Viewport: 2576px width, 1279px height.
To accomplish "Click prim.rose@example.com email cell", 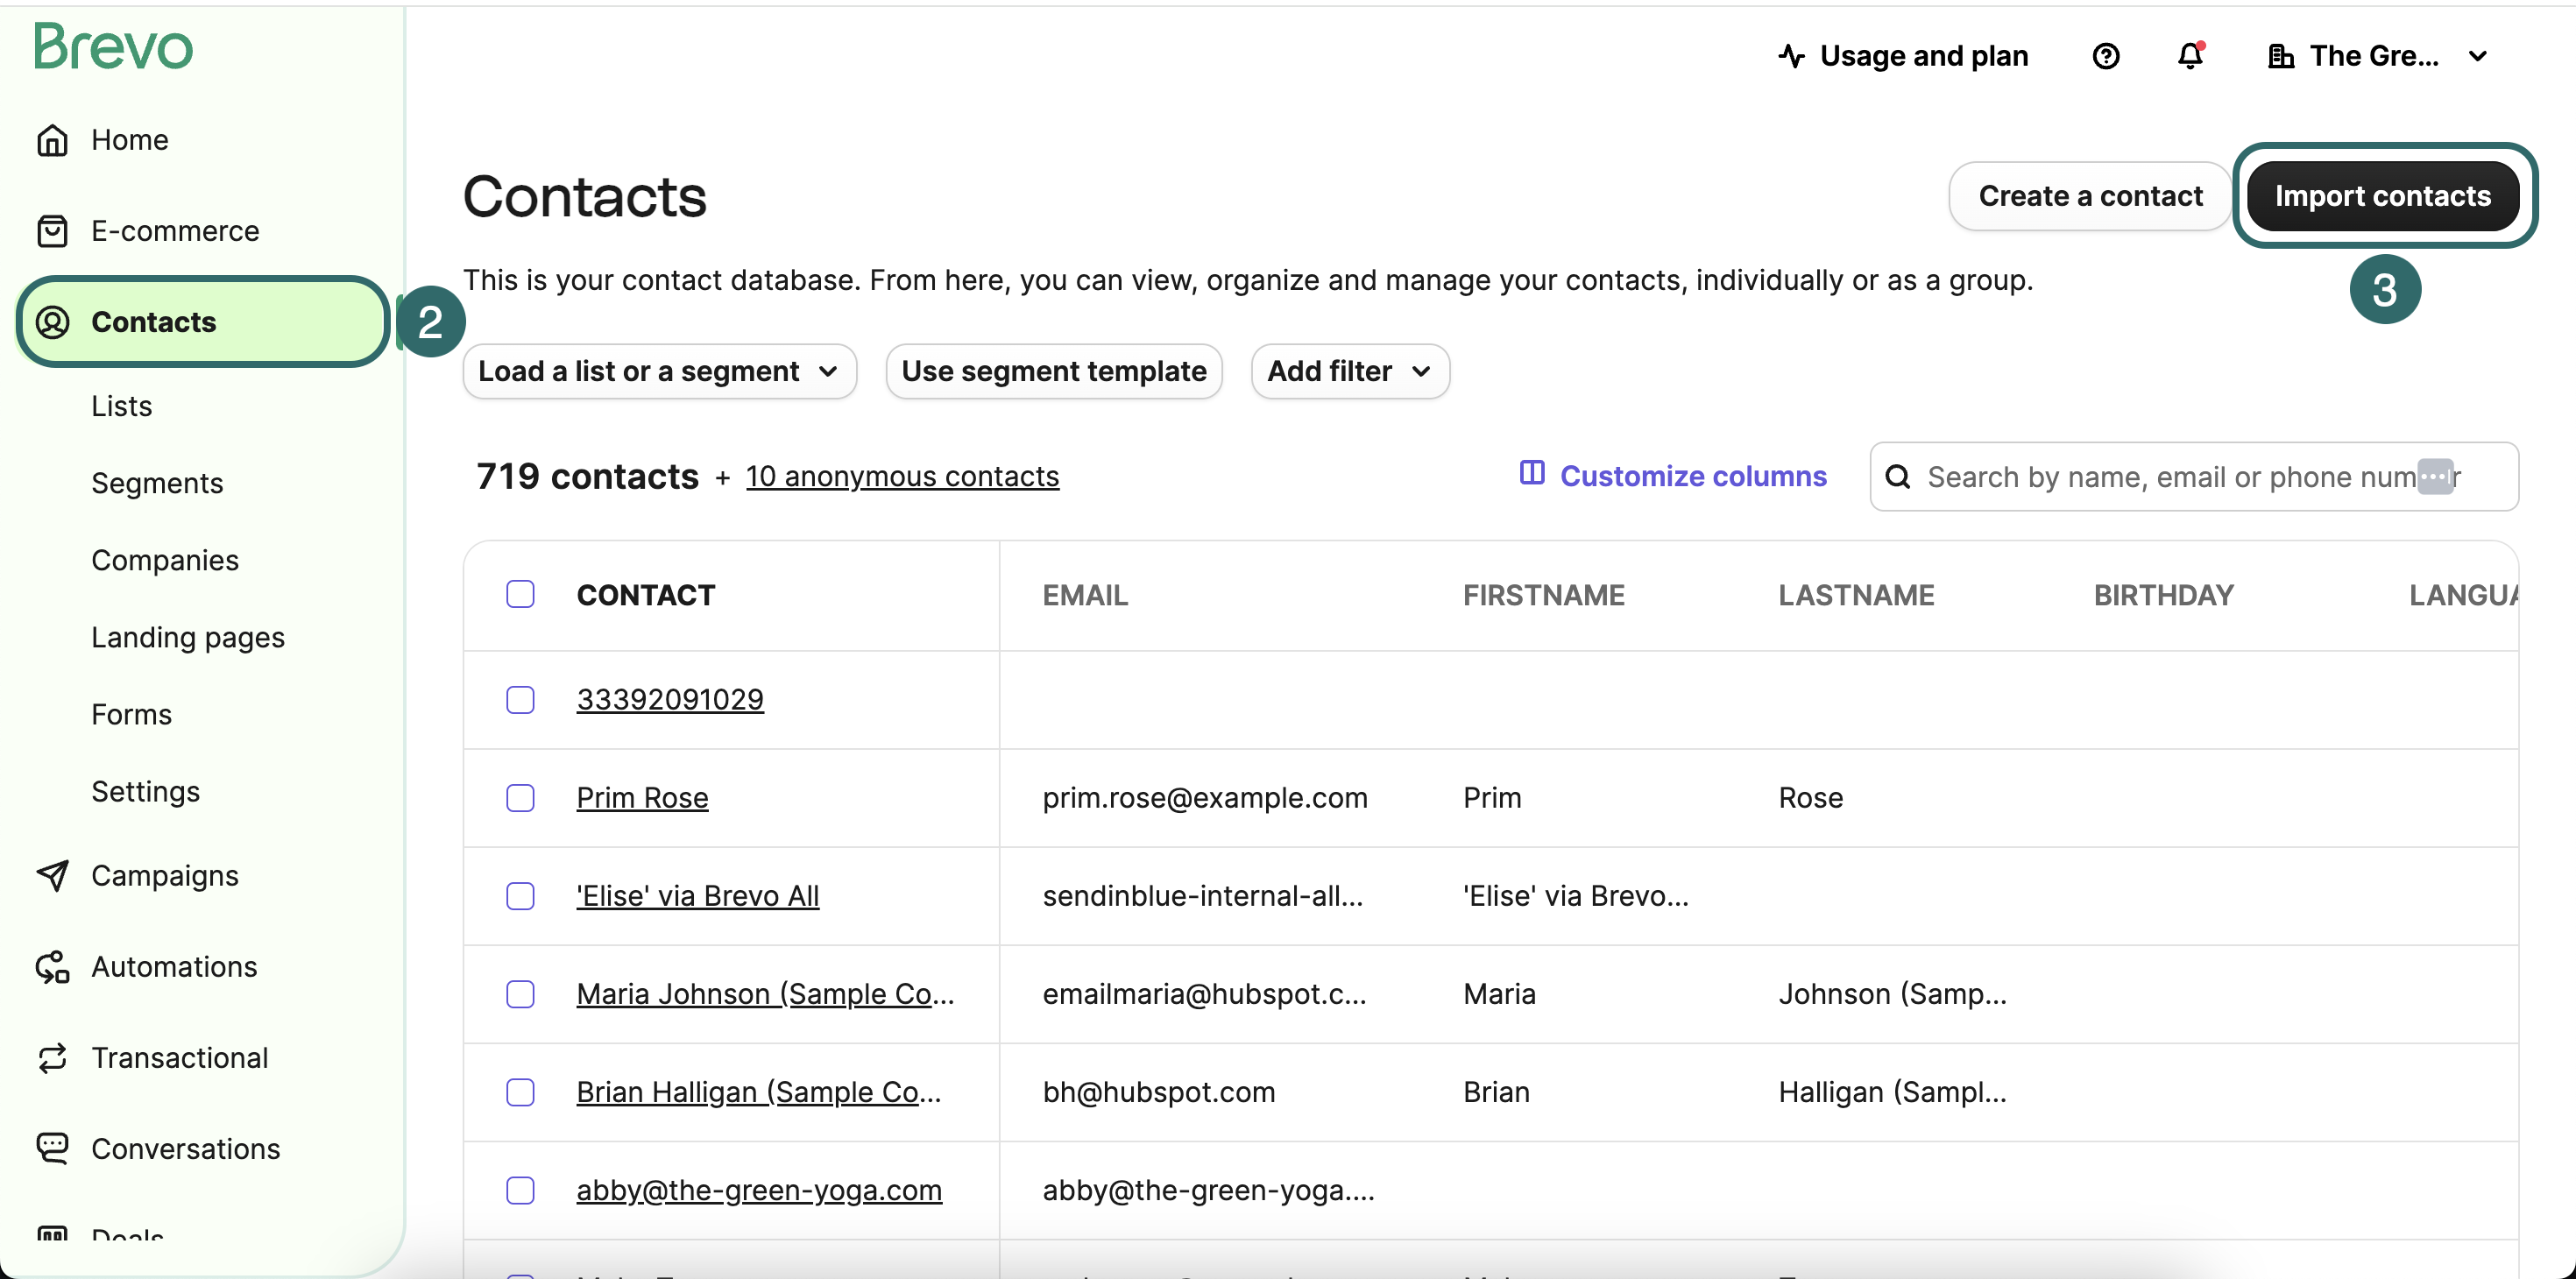I will tap(1205, 798).
